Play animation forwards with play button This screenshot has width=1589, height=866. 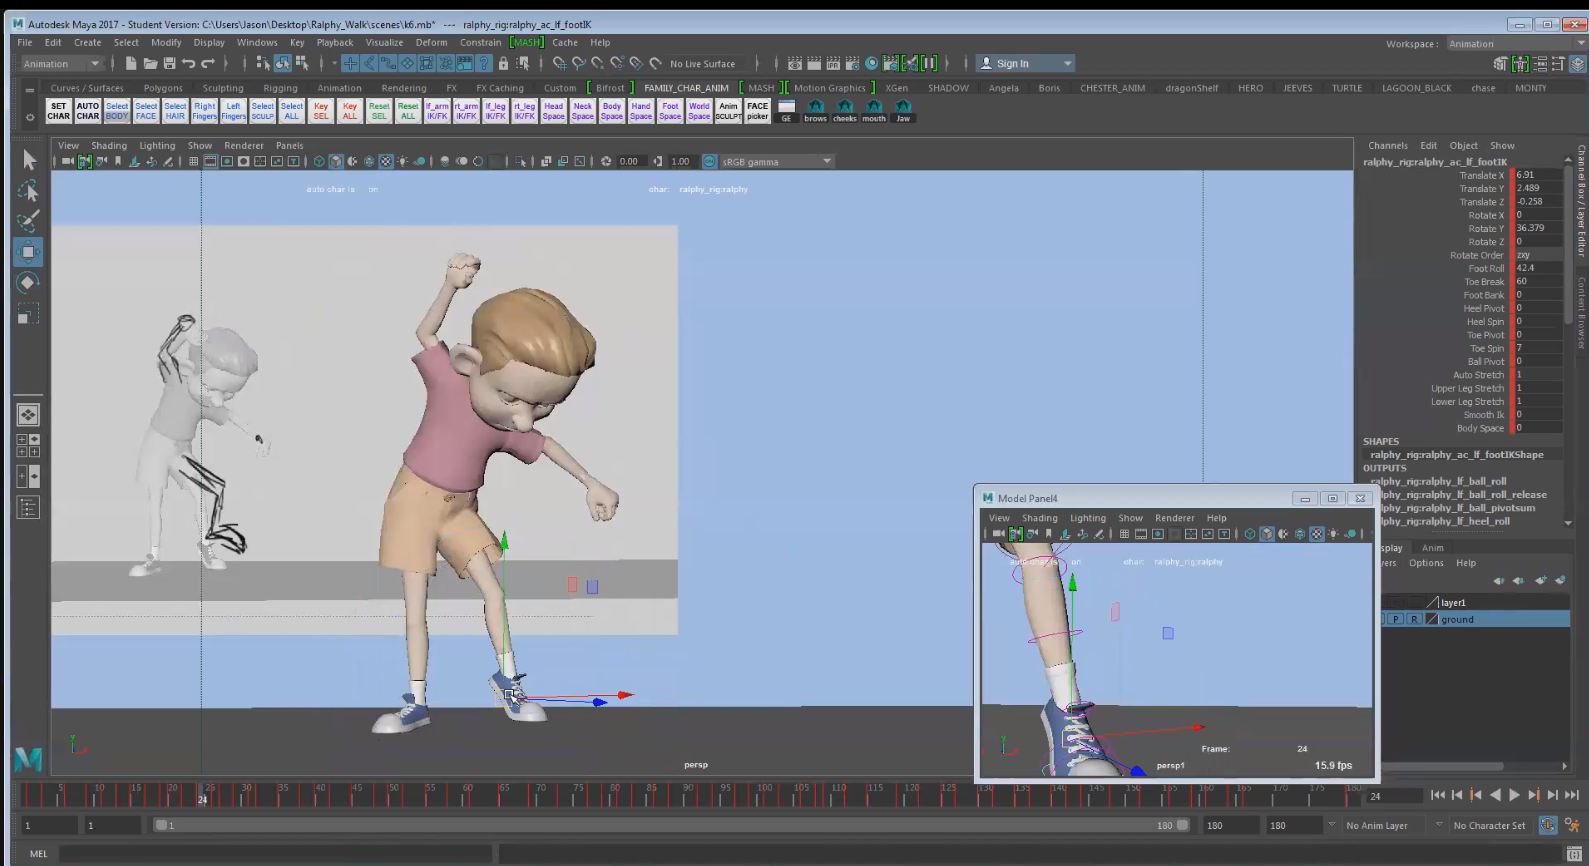click(1514, 795)
